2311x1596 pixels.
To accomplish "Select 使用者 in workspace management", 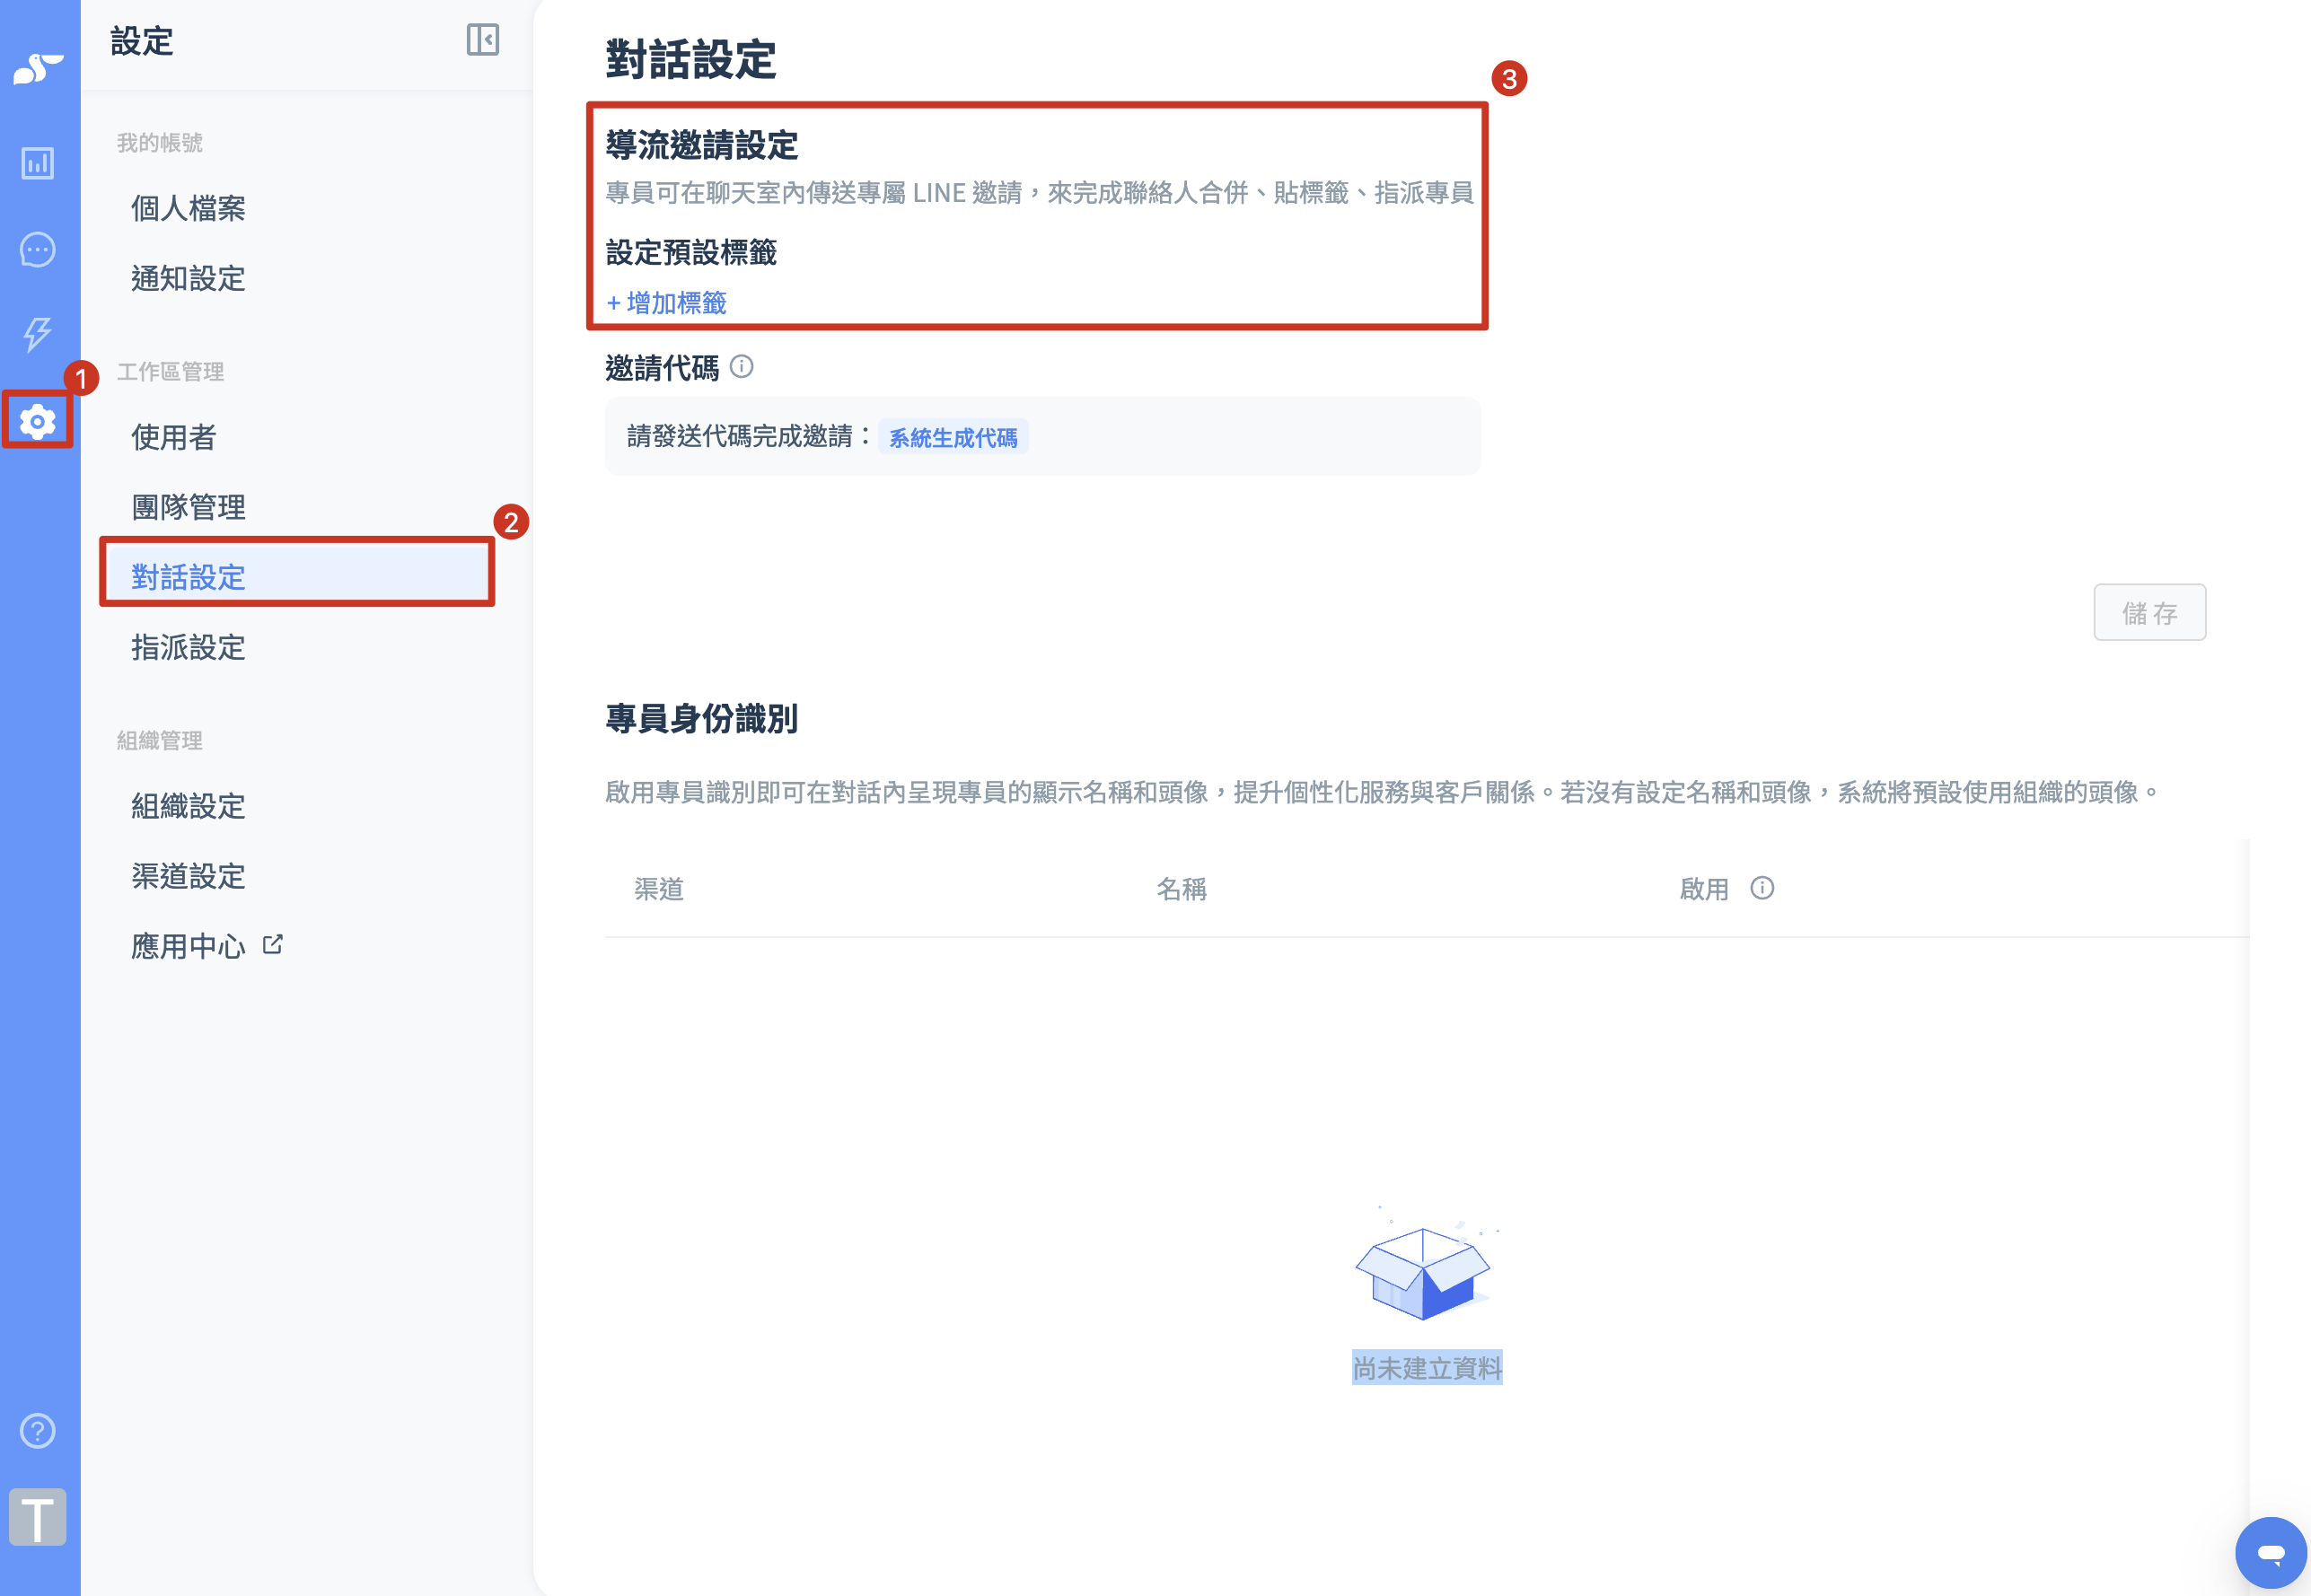I will pos(174,437).
